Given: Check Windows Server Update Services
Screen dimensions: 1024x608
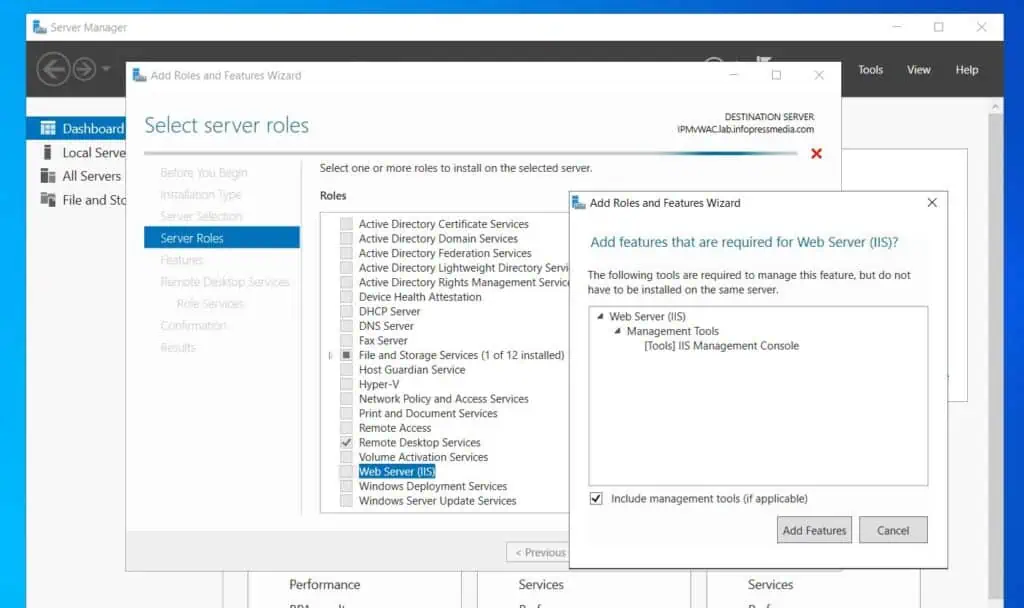Looking at the screenshot, I should click(x=346, y=501).
